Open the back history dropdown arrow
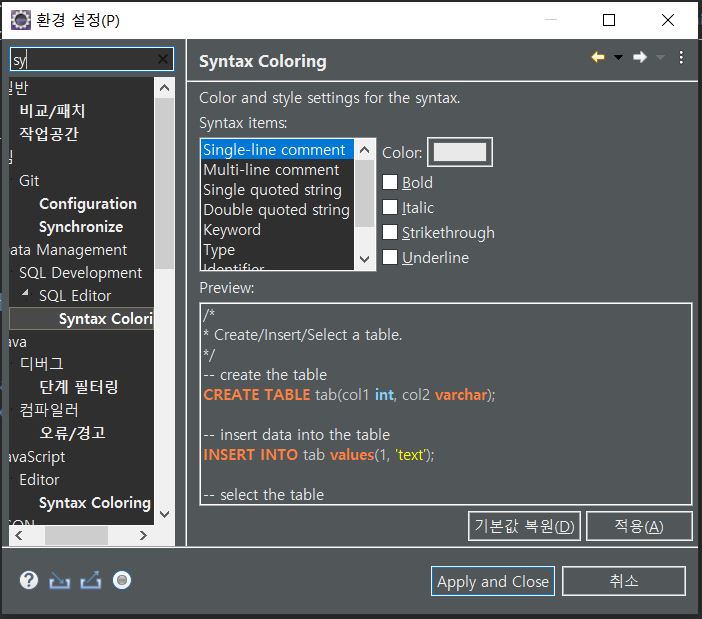The height and width of the screenshot is (619, 702). pos(618,57)
